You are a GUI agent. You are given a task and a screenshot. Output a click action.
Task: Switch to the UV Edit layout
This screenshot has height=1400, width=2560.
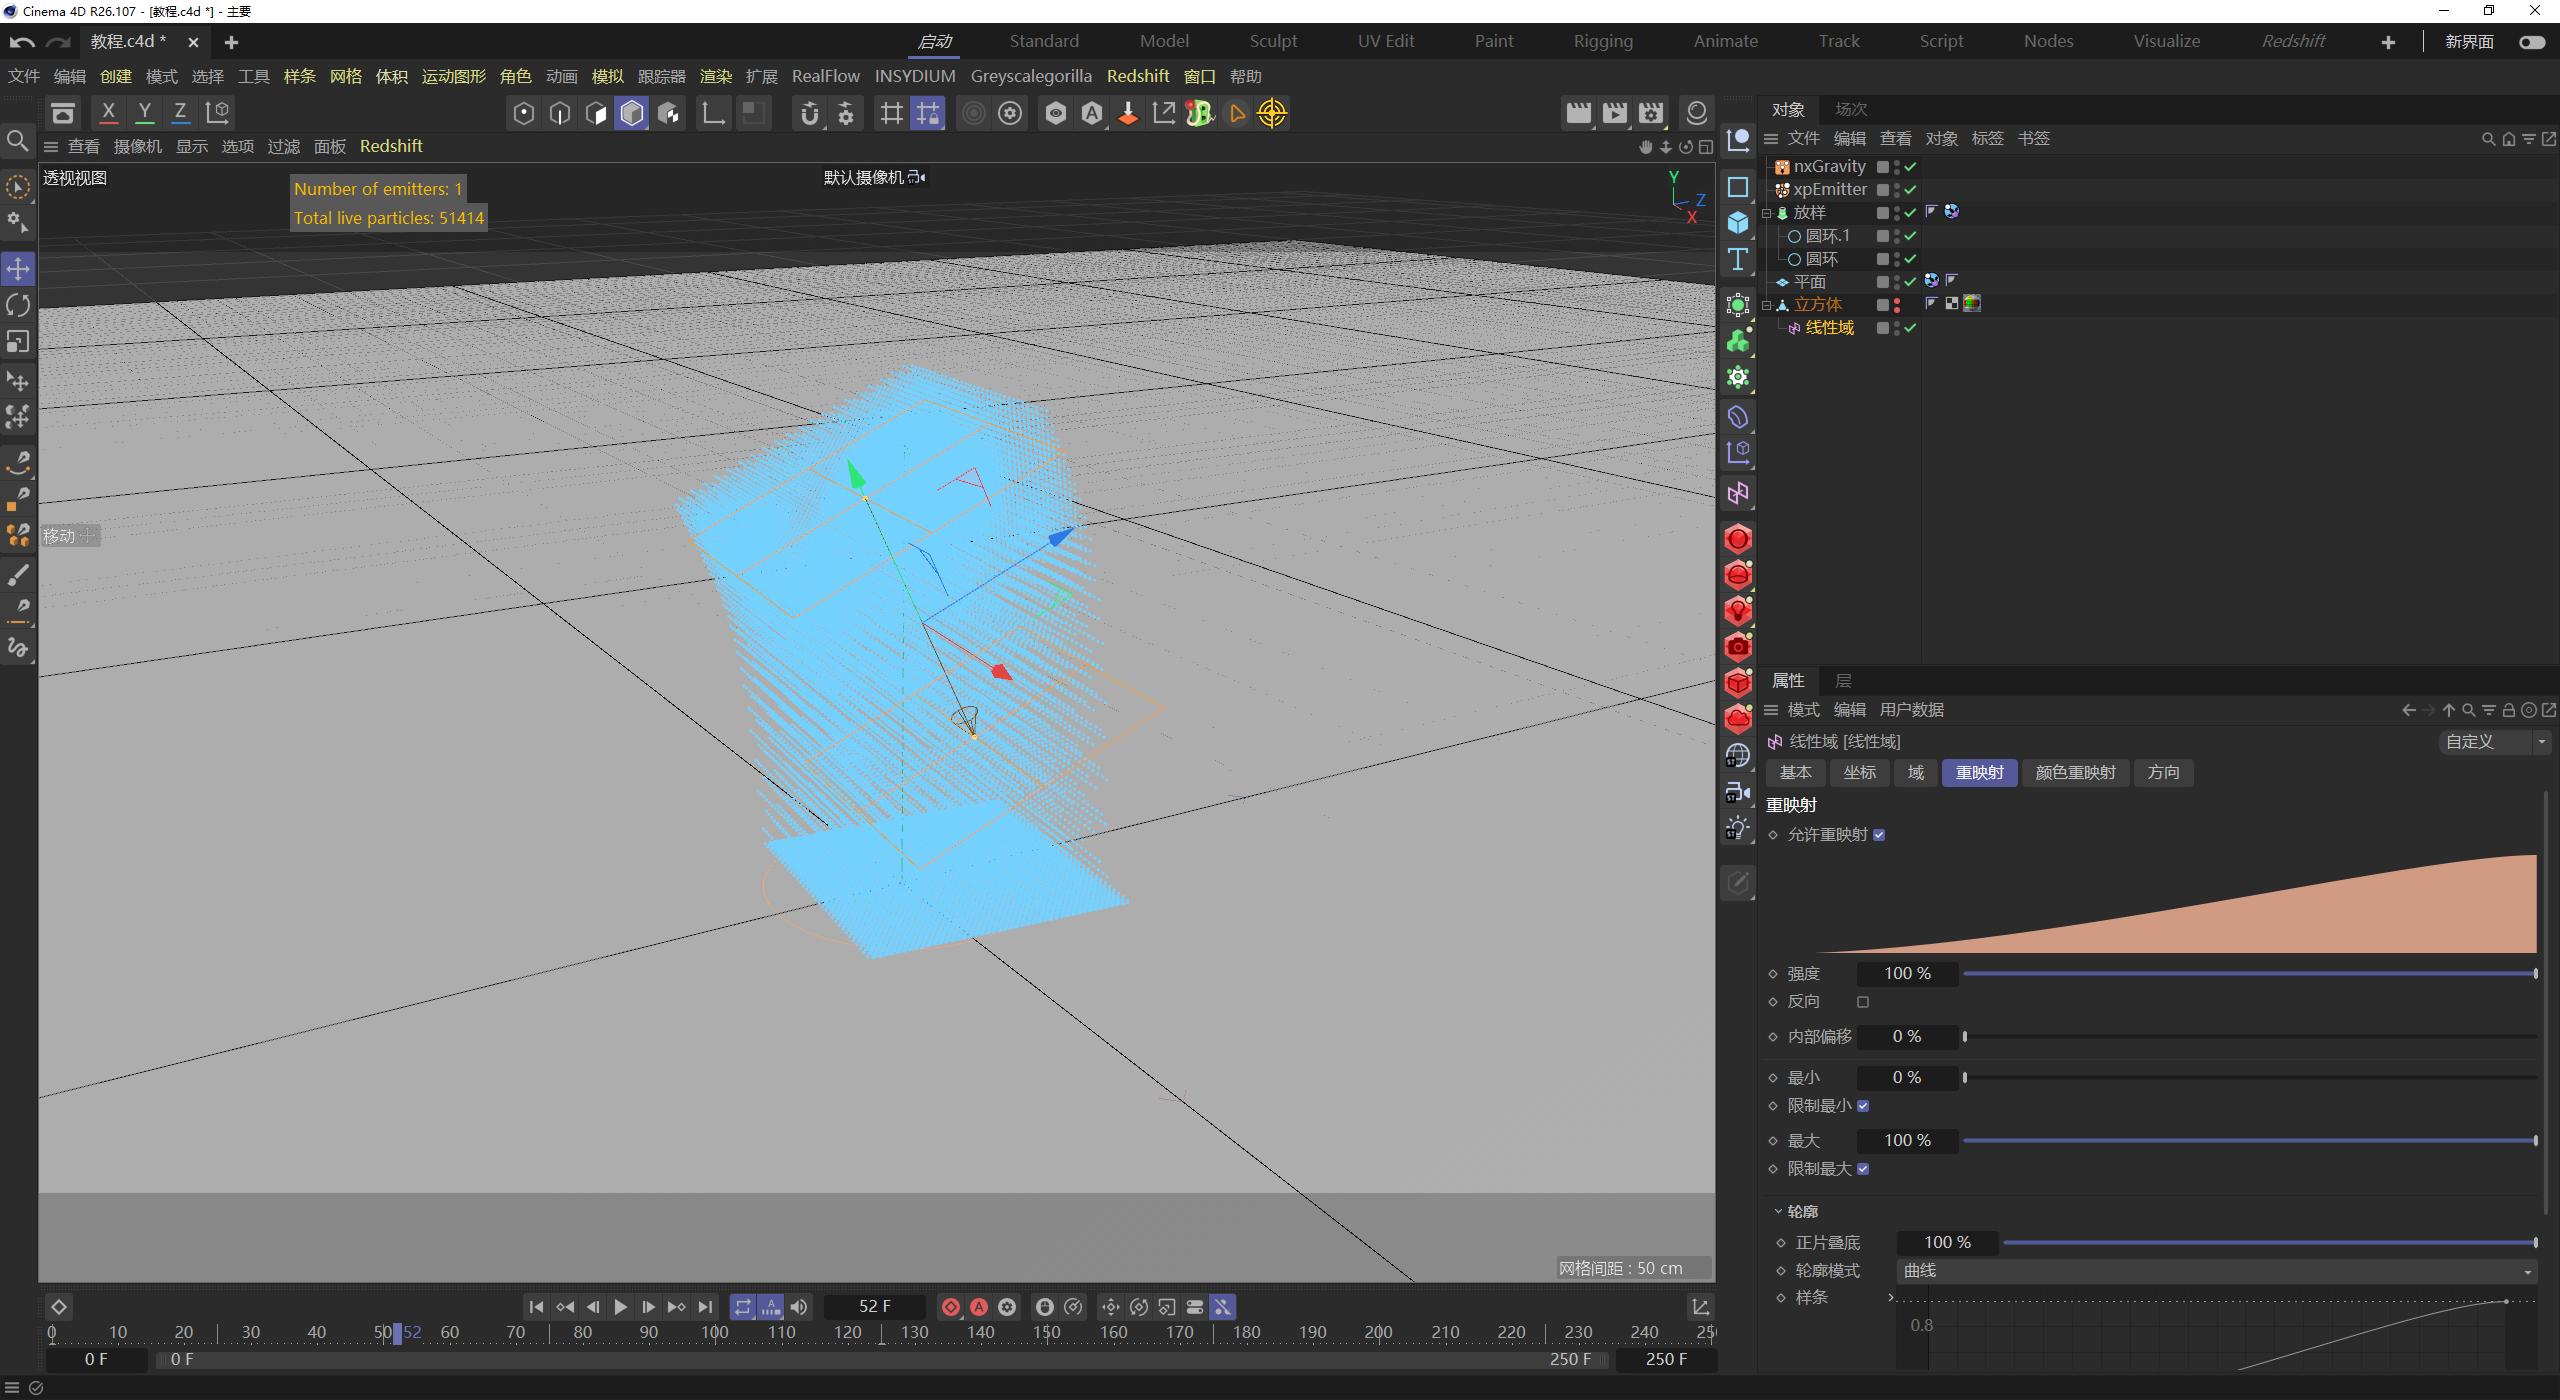pos(1385,41)
